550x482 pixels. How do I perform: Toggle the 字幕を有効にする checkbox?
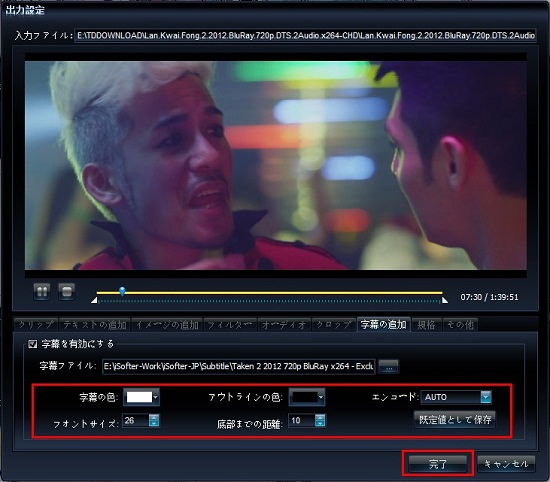[x=33, y=344]
